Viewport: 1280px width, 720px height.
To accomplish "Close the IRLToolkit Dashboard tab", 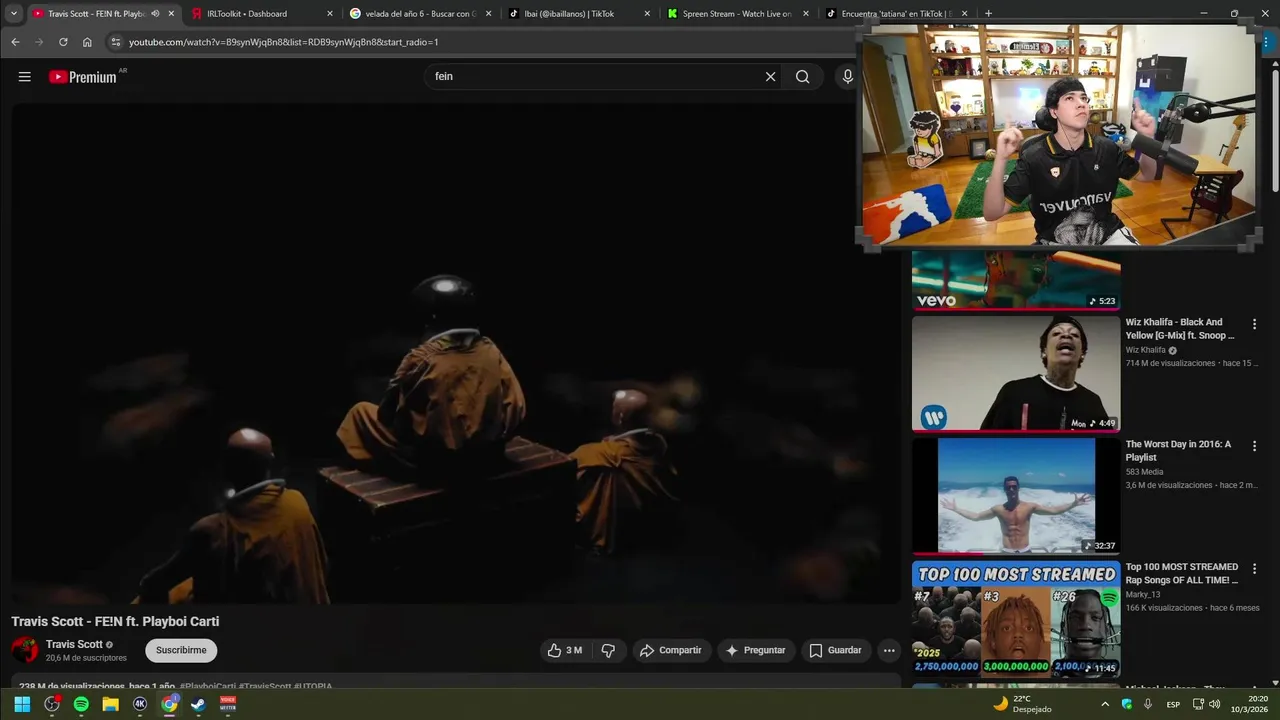I will pos(330,14).
